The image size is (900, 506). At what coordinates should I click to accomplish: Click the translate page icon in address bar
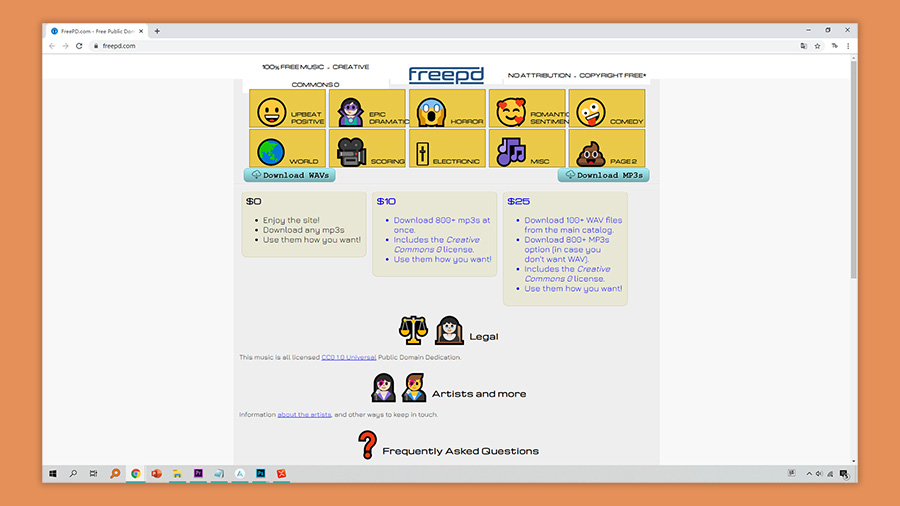coord(804,46)
